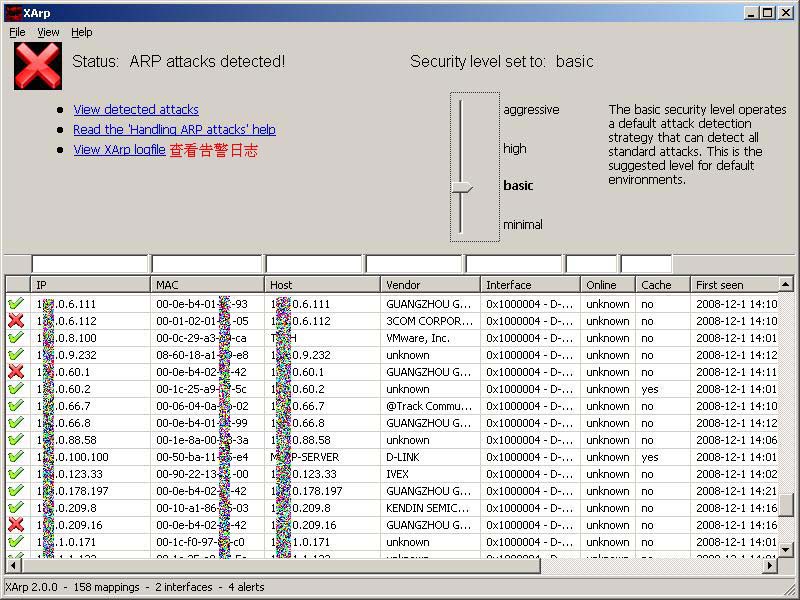Click the green check icon for the VMware row

pyautogui.click(x=16, y=338)
